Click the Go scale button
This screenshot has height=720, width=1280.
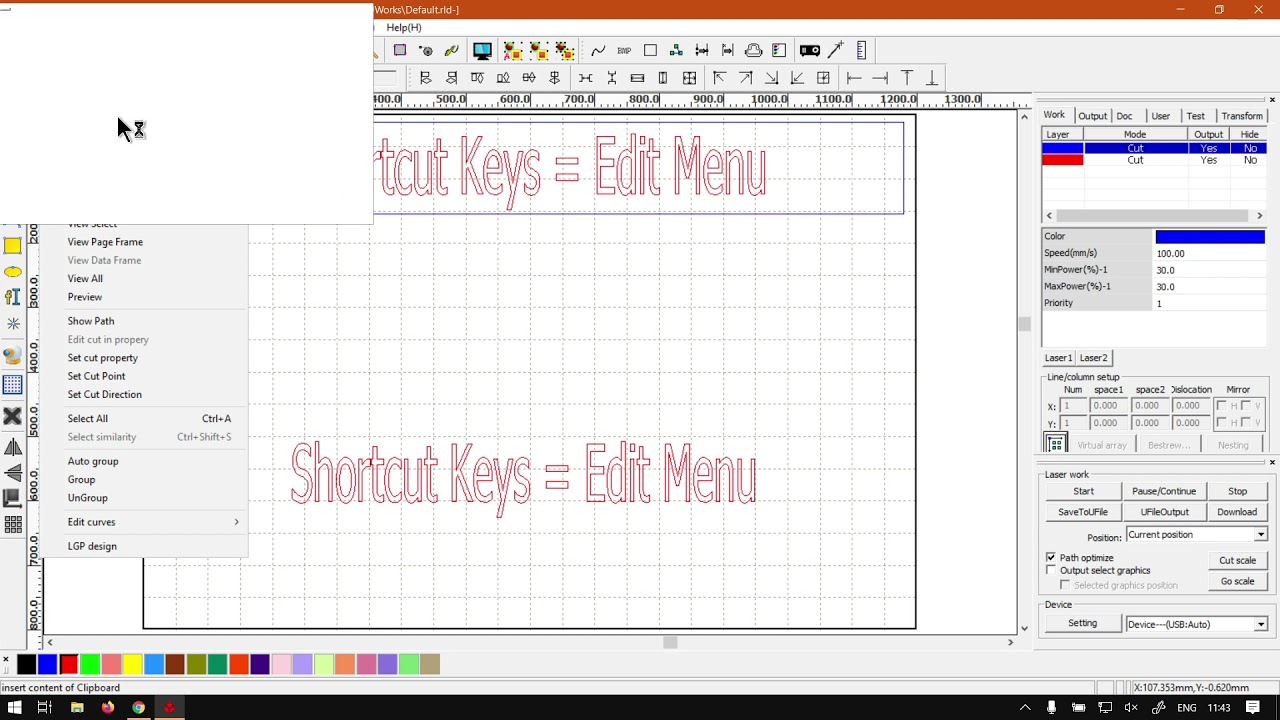[x=1237, y=581]
